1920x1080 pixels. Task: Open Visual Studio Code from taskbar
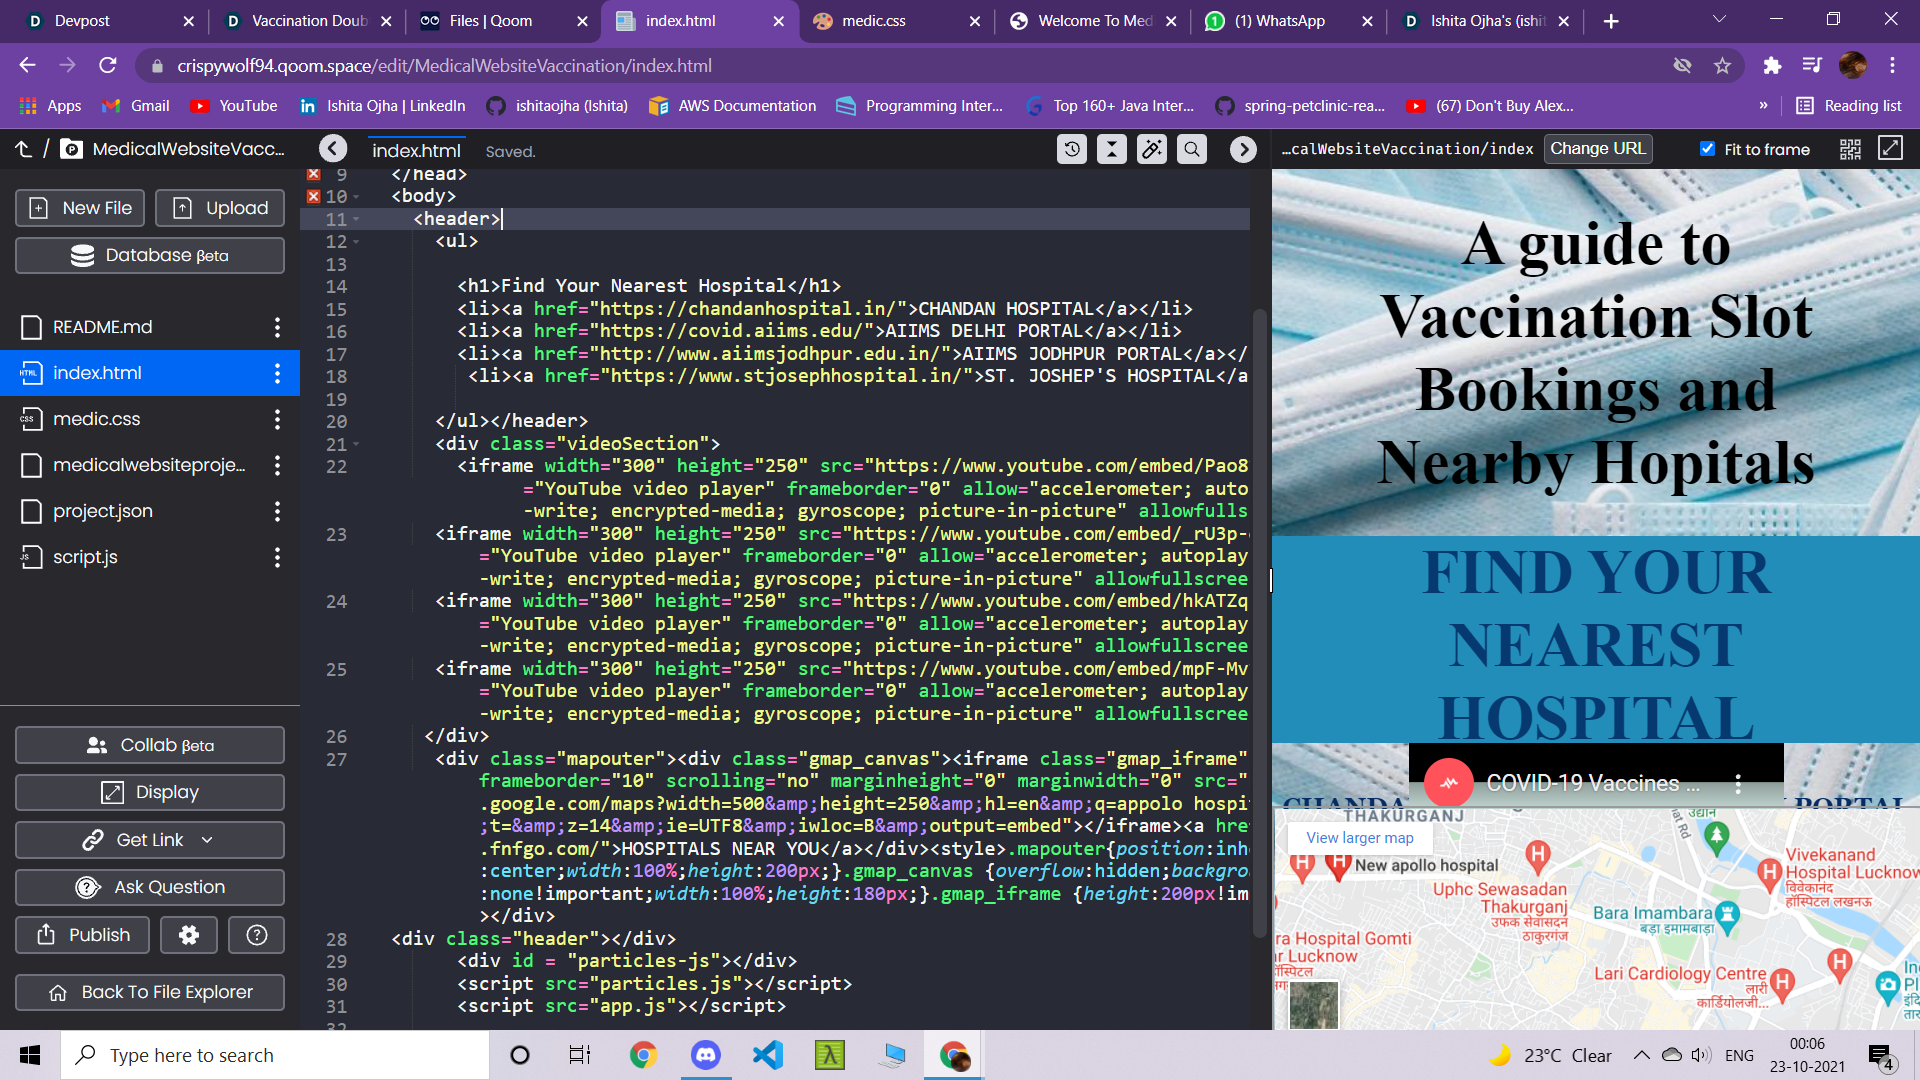(x=768, y=1055)
